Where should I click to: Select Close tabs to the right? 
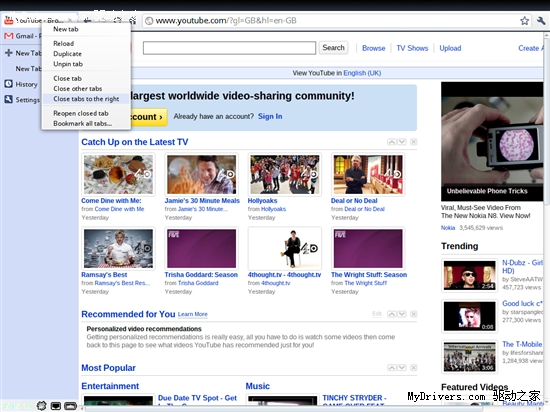click(86, 99)
